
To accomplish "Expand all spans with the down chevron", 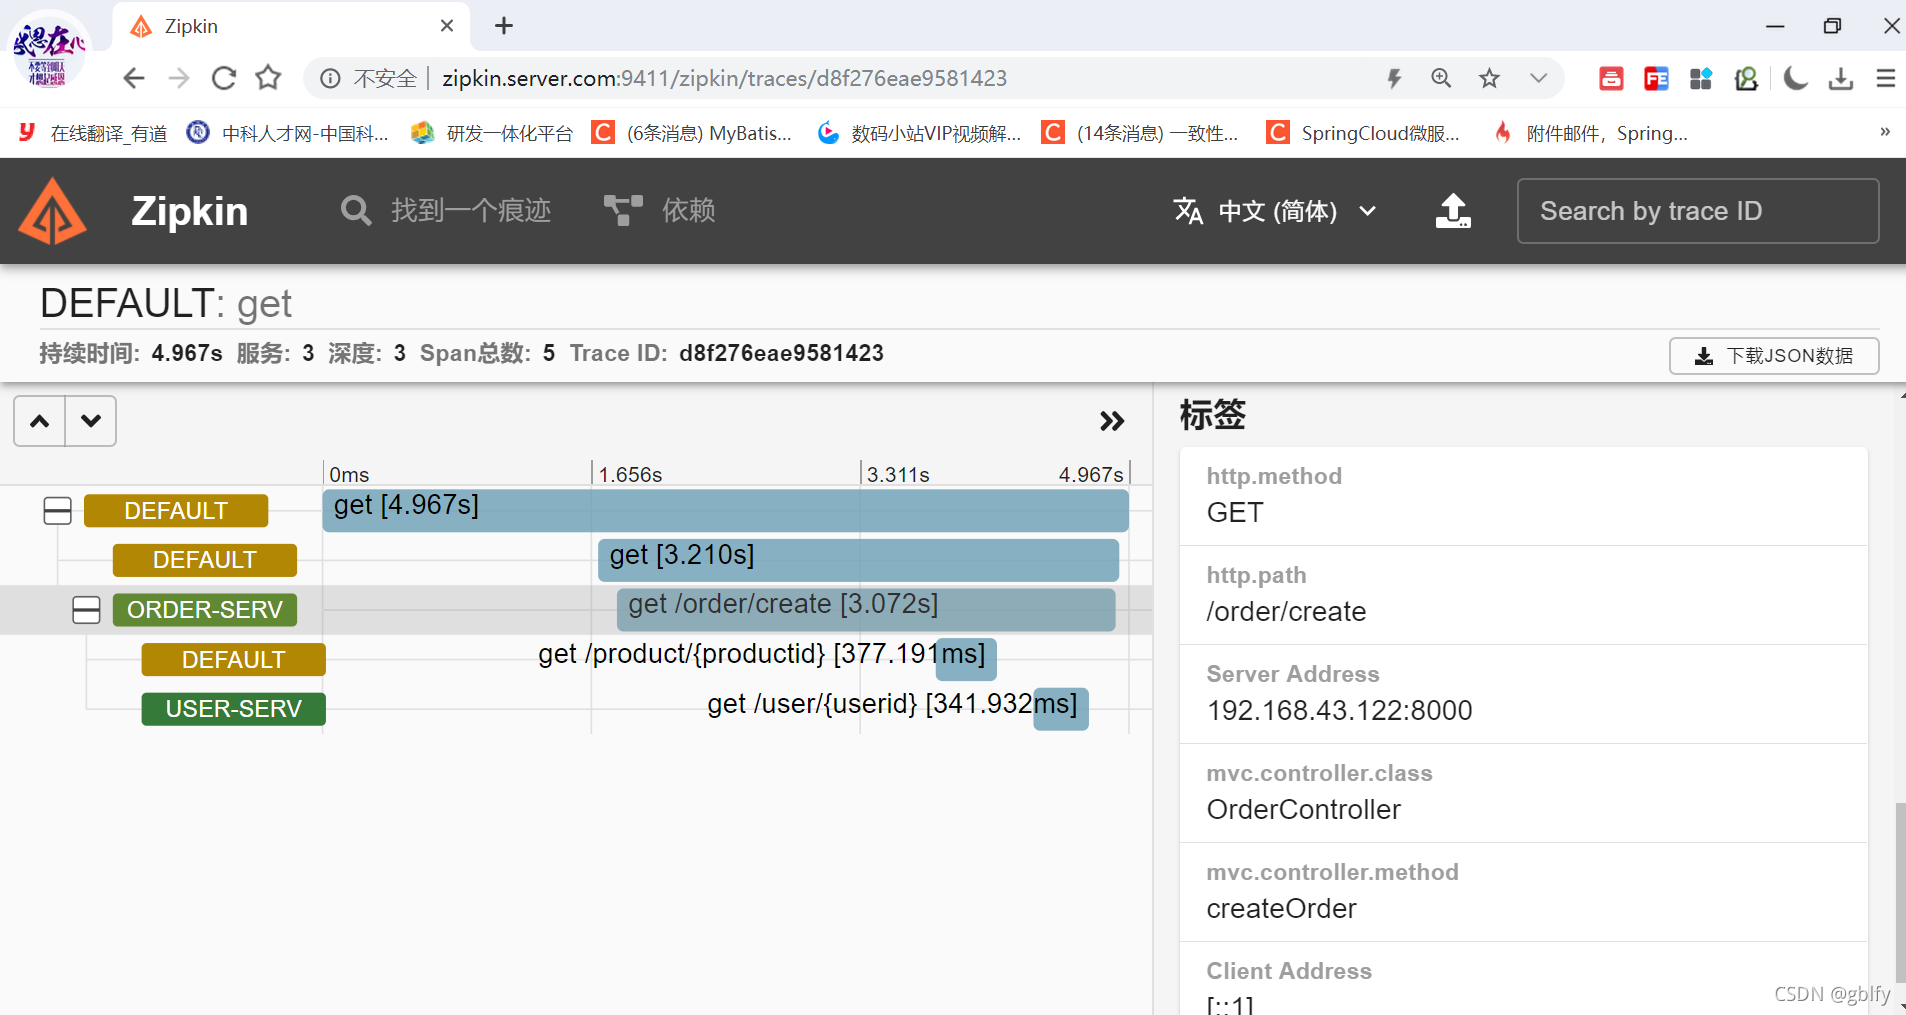I will coord(91,421).
